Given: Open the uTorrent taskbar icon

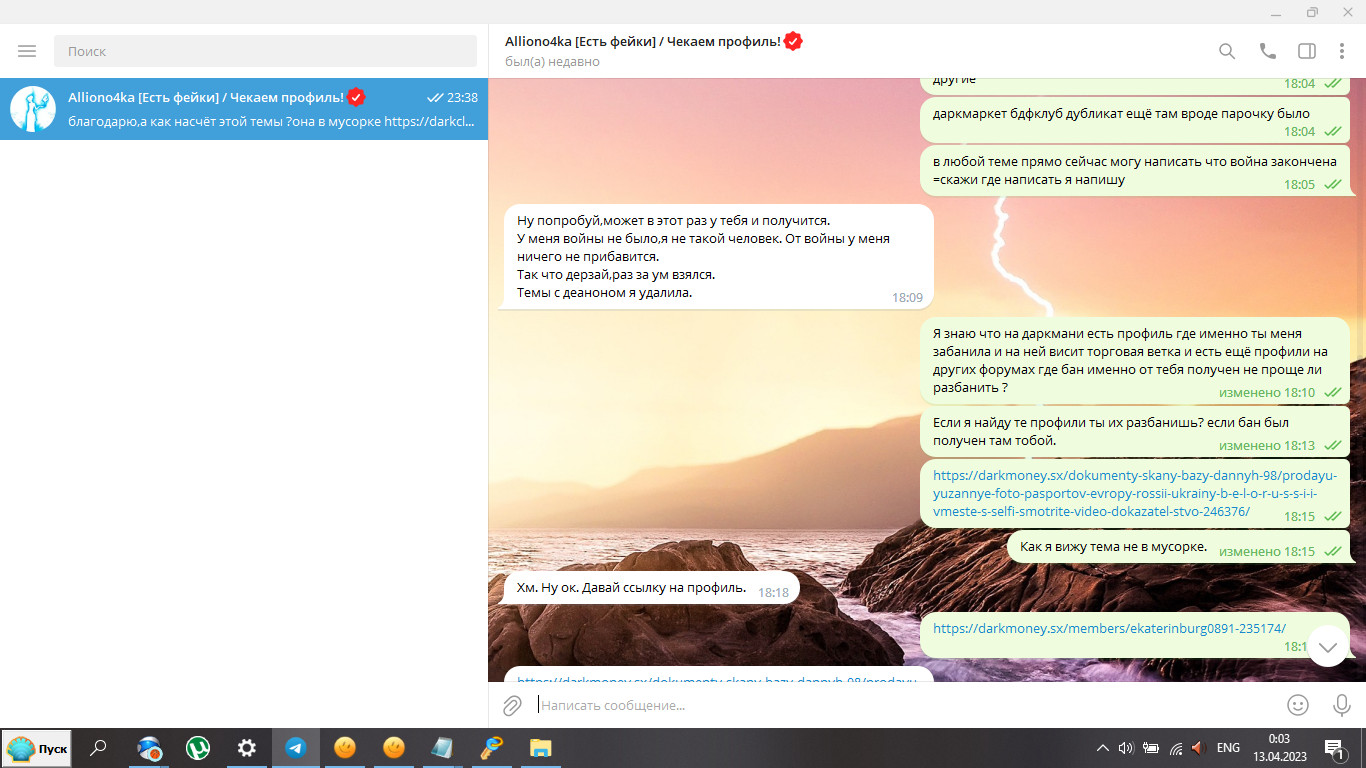Looking at the screenshot, I should click(x=198, y=748).
